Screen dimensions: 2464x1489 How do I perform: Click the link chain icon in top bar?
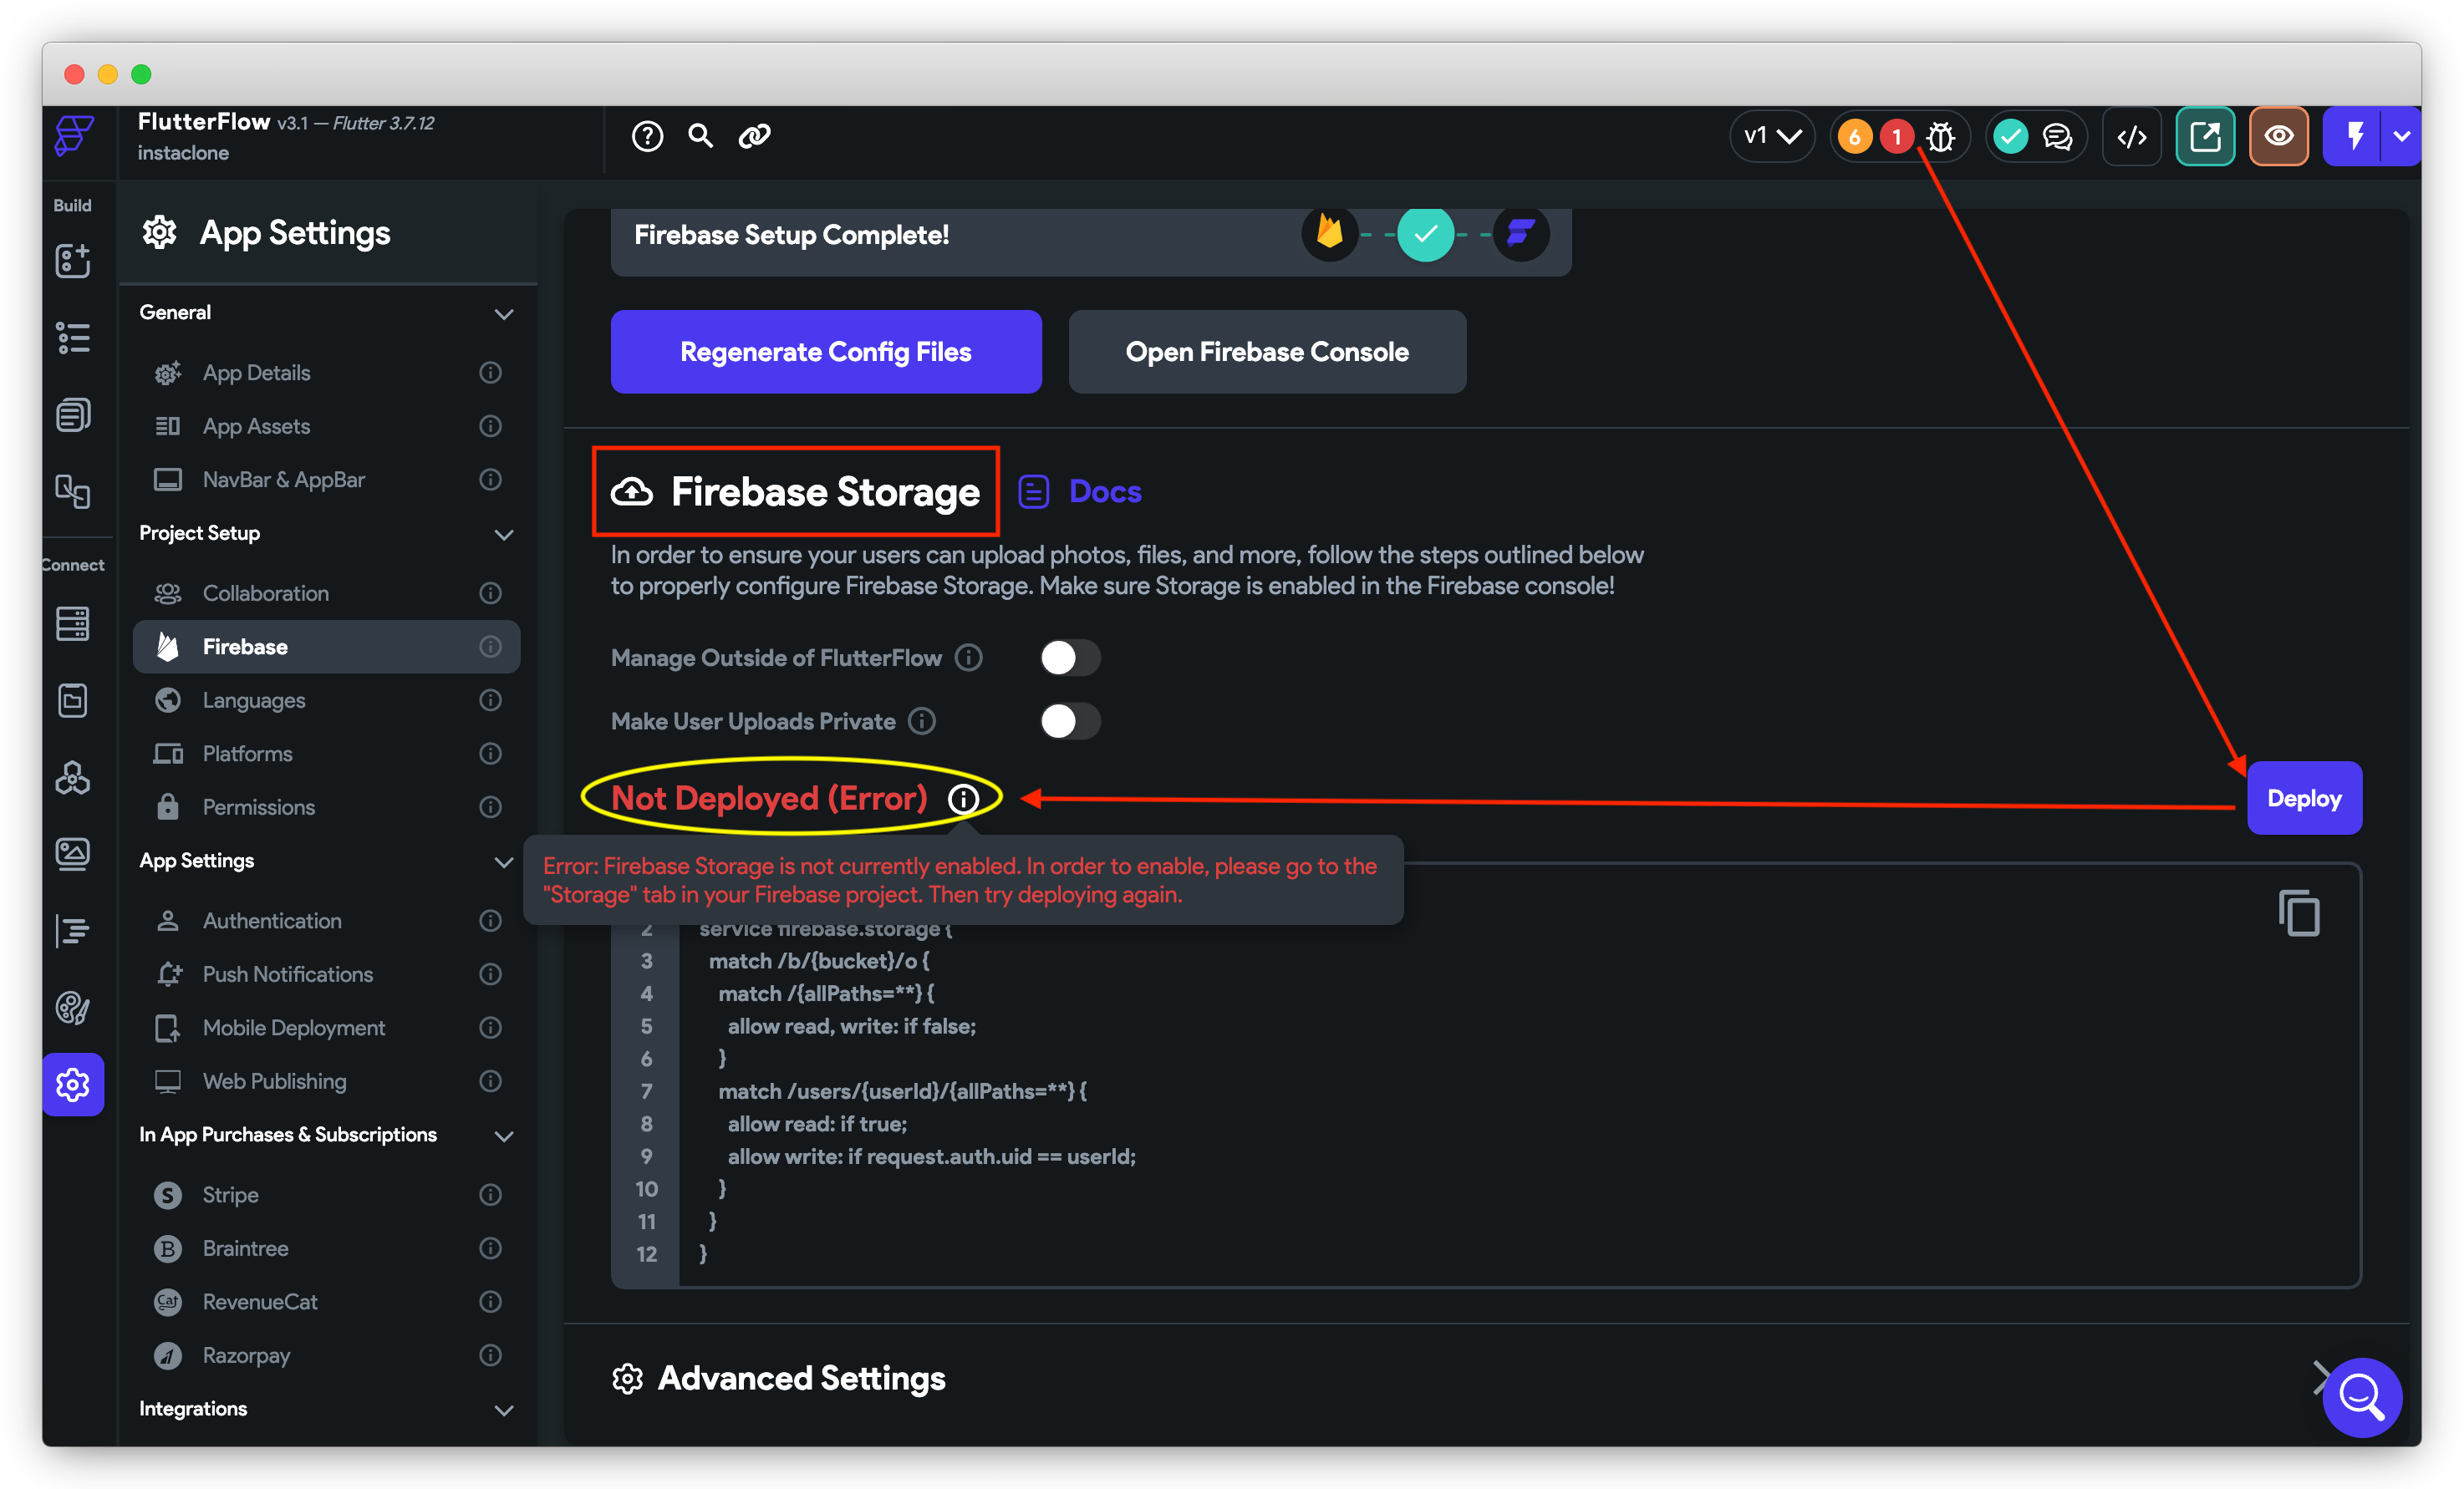coord(754,136)
